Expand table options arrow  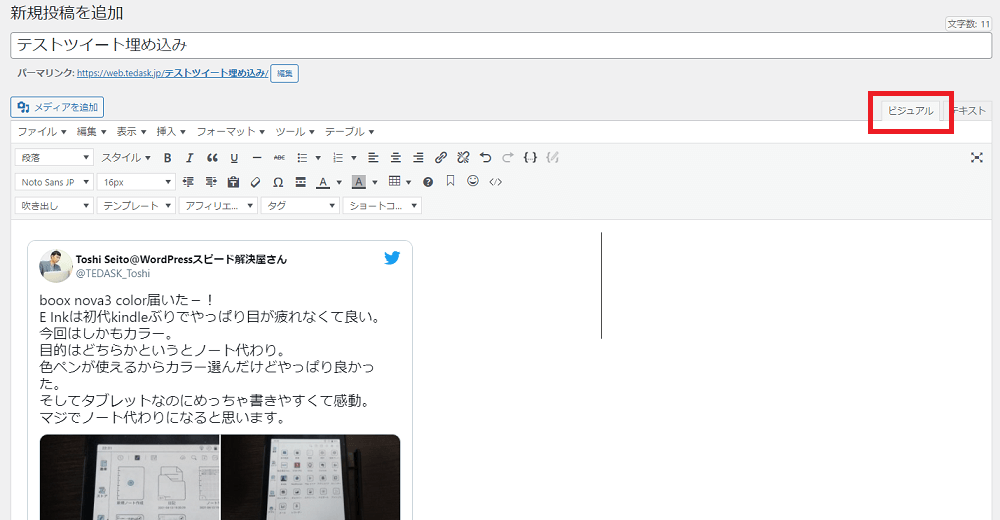tap(408, 182)
